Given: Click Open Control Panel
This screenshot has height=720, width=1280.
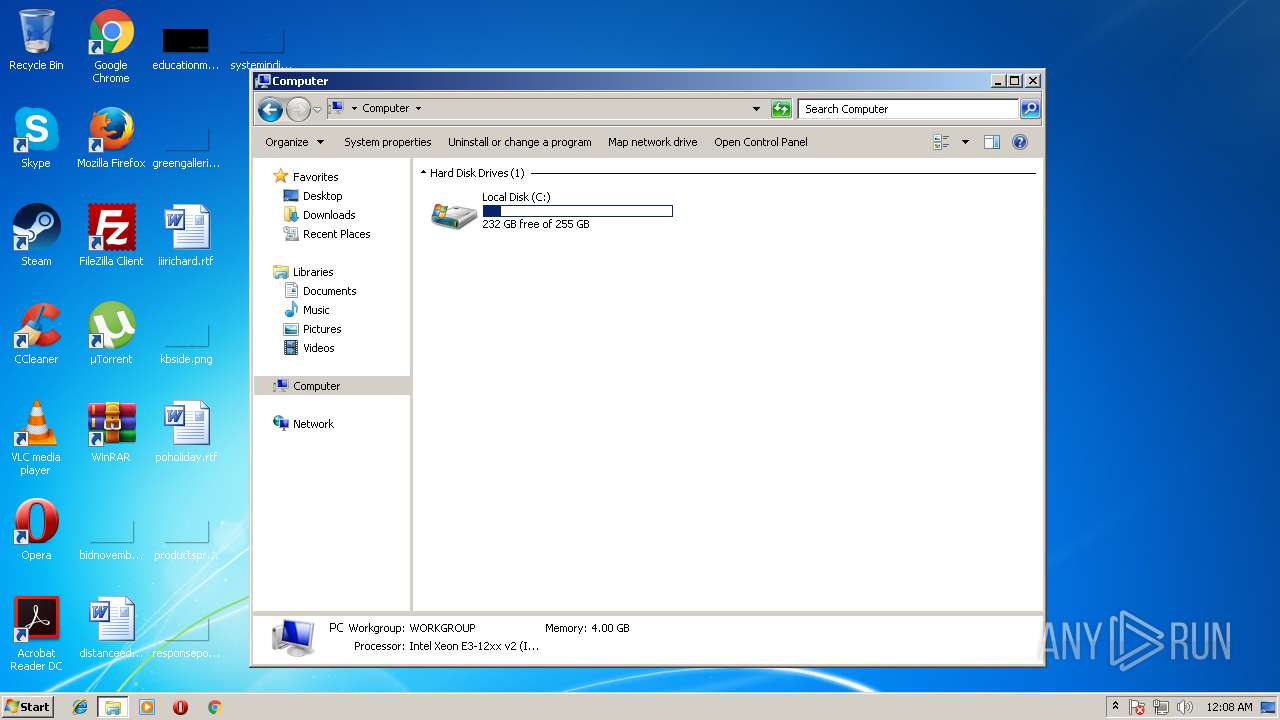Looking at the screenshot, I should pyautogui.click(x=761, y=142).
